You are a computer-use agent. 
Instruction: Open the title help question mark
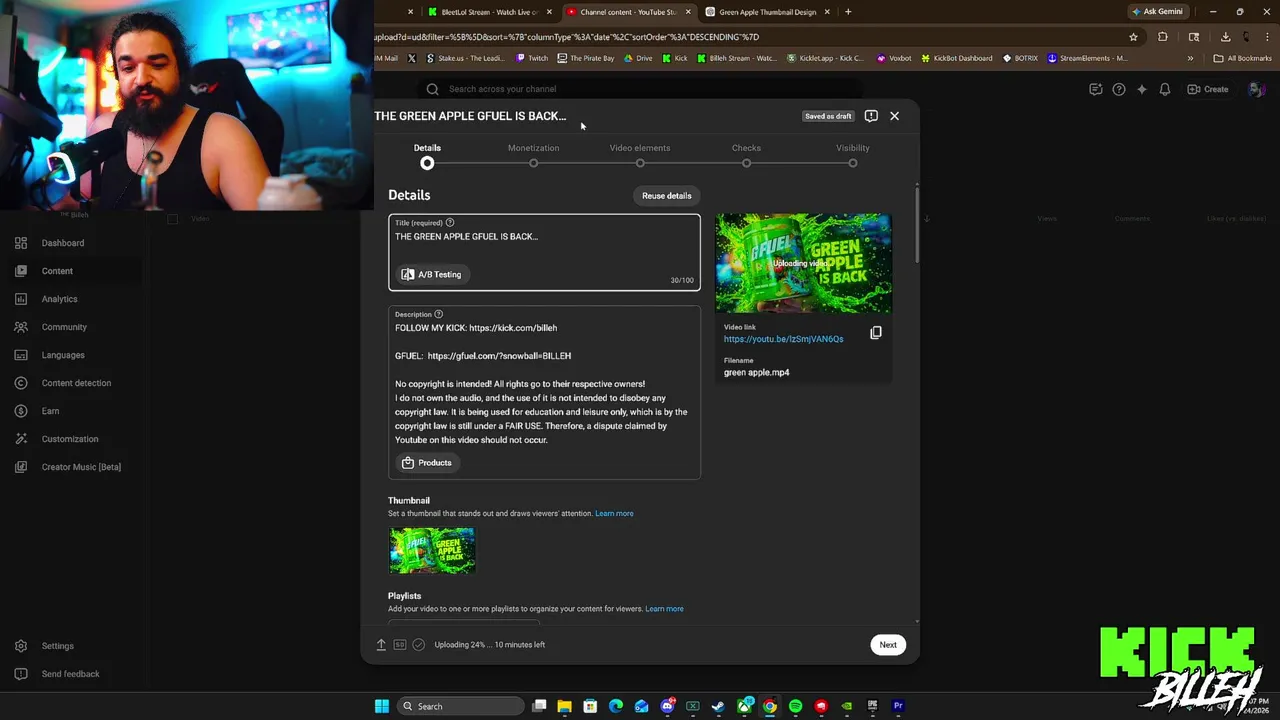pos(450,222)
